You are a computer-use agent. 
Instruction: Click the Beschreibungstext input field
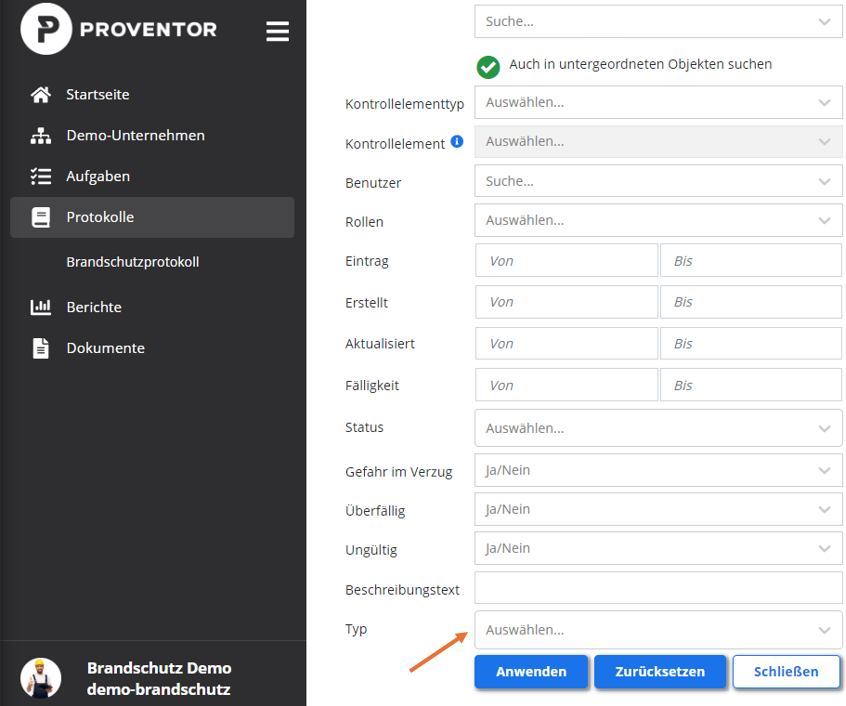pyautogui.click(x=658, y=588)
